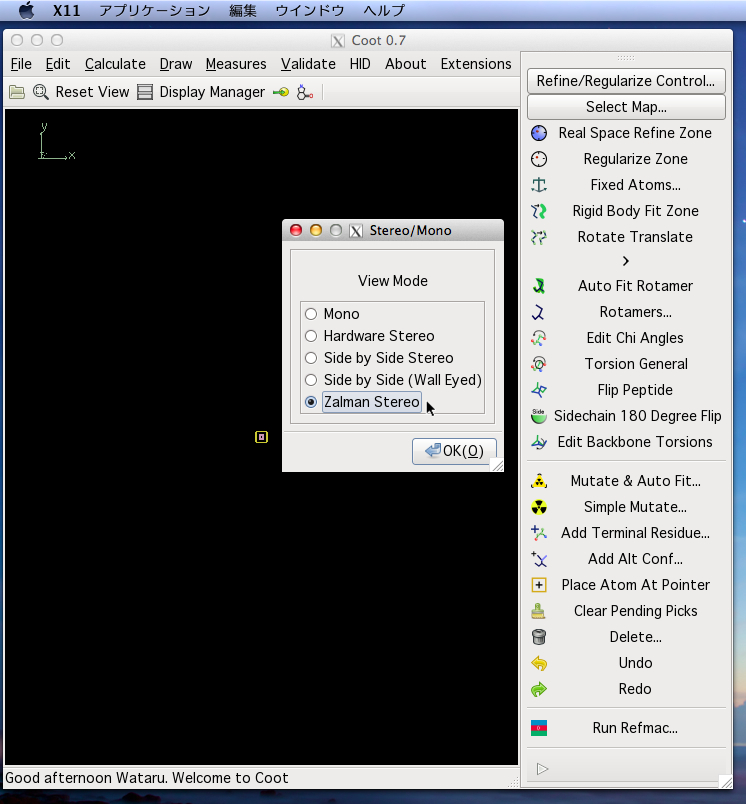This screenshot has height=804, width=746.
Task: Activate Place Atom At Pointer
Action: tap(626, 585)
